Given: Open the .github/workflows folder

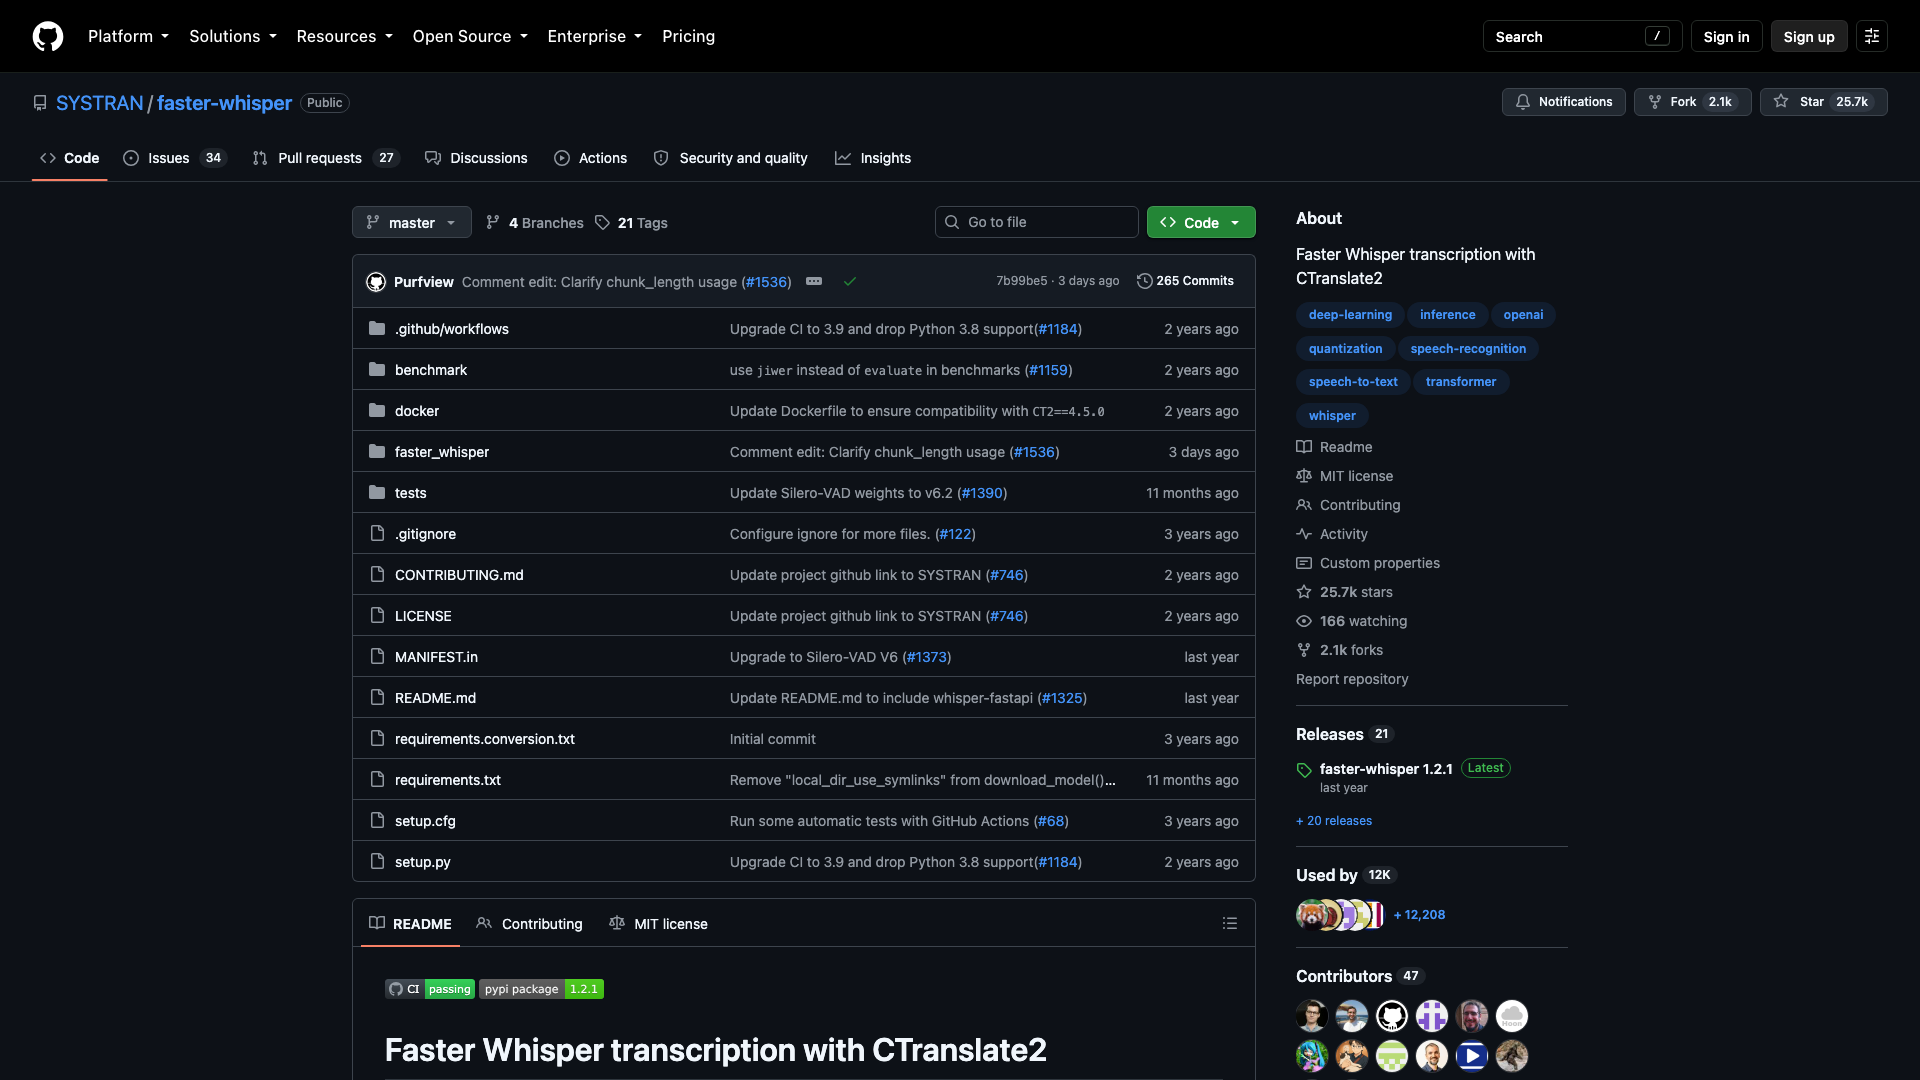Looking at the screenshot, I should pyautogui.click(x=452, y=329).
